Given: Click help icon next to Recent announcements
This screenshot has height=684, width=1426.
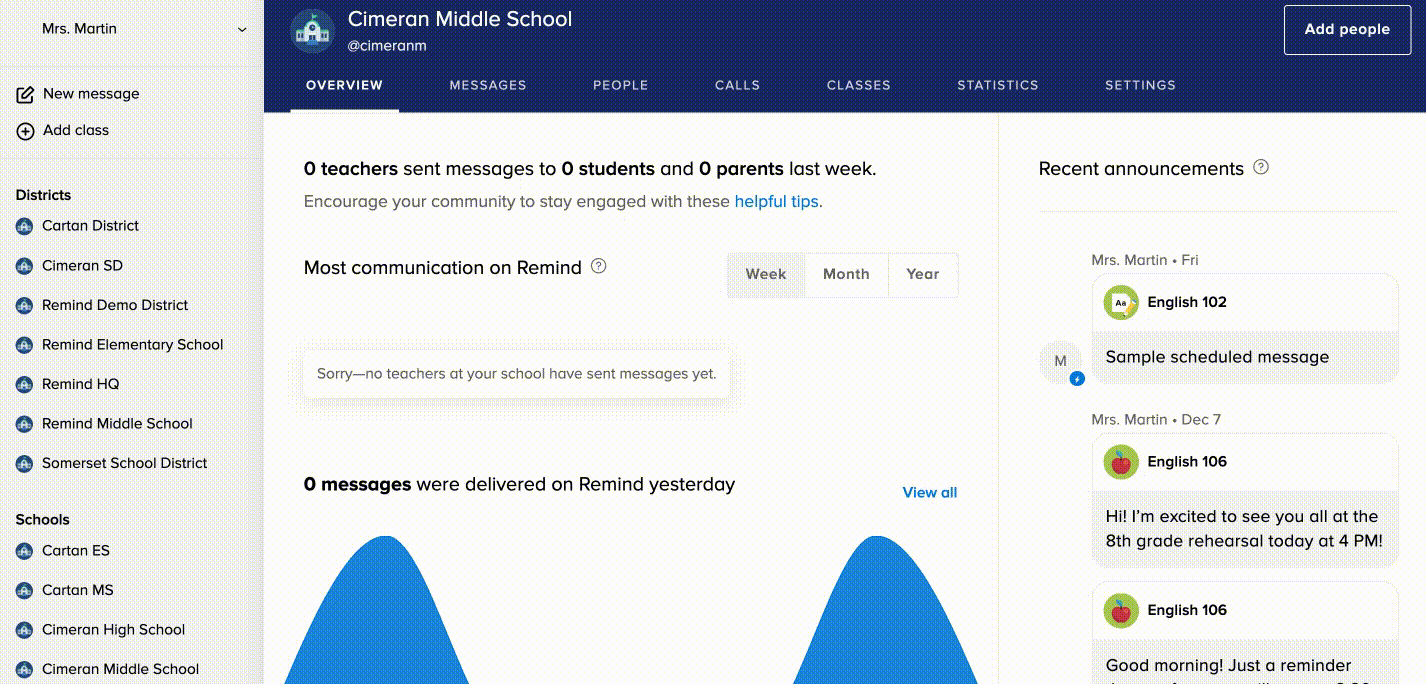Looking at the screenshot, I should pyautogui.click(x=1261, y=167).
